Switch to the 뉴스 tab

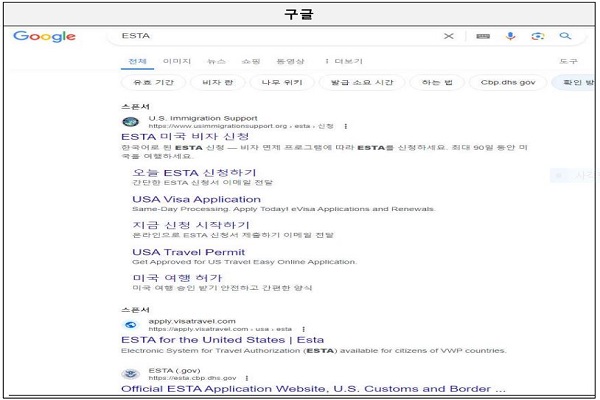coord(216,61)
